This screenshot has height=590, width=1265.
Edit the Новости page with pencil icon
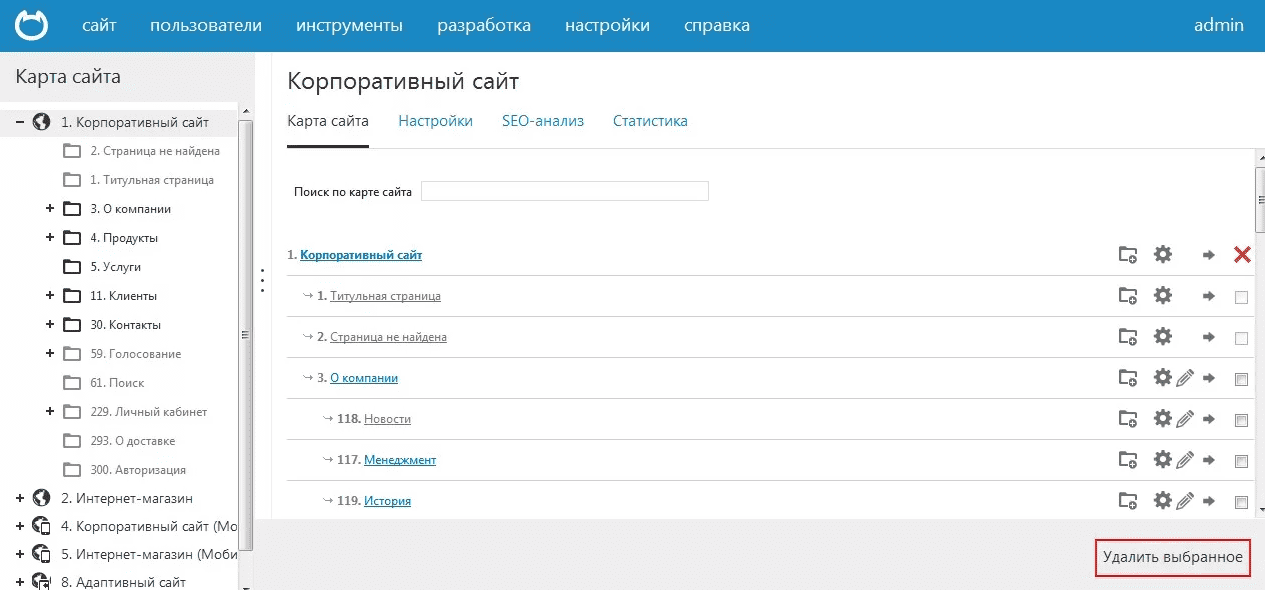point(1188,418)
